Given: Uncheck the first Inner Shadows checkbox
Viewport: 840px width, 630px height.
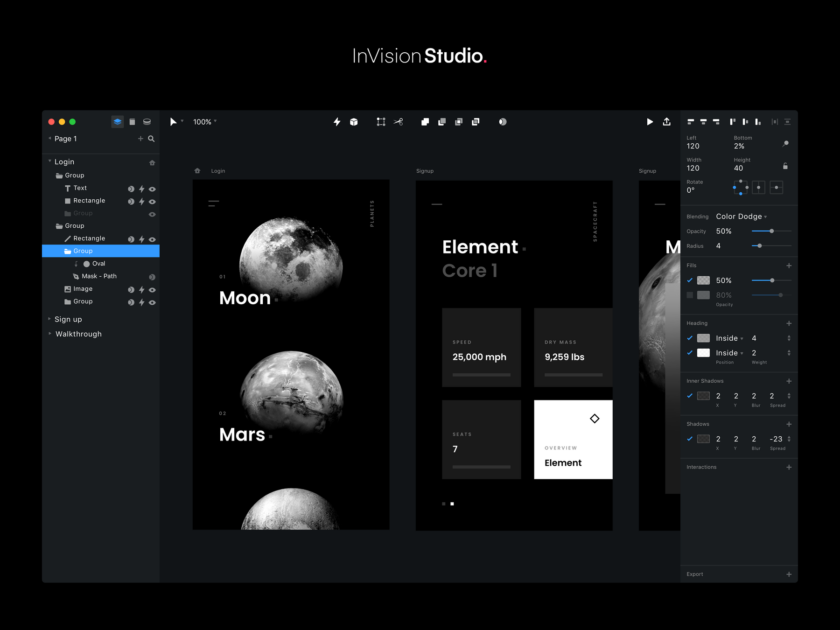Looking at the screenshot, I should 689,396.
